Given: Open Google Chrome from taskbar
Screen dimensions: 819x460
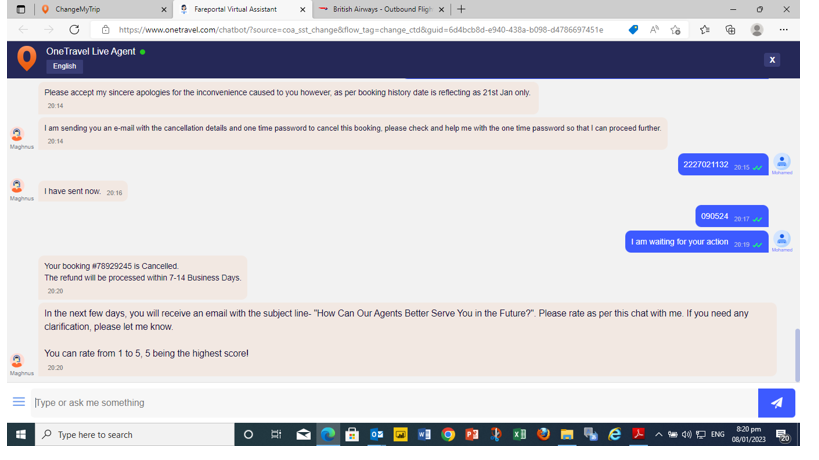Looking at the screenshot, I should tap(448, 434).
